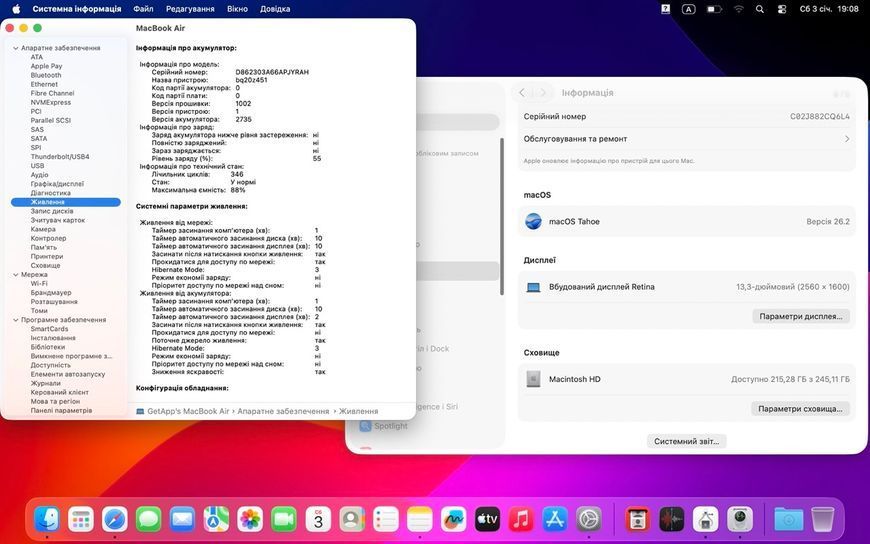Open Apple menu
Screen dimensions: 870x544
16,9
